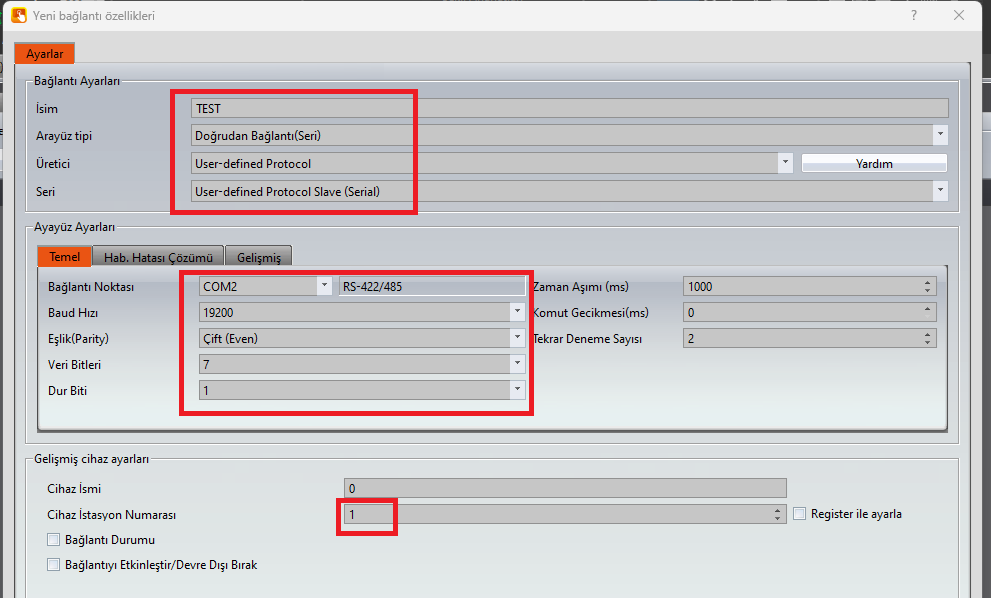Expand the Bağlantı Noktası COM2 dropdown

coord(323,287)
